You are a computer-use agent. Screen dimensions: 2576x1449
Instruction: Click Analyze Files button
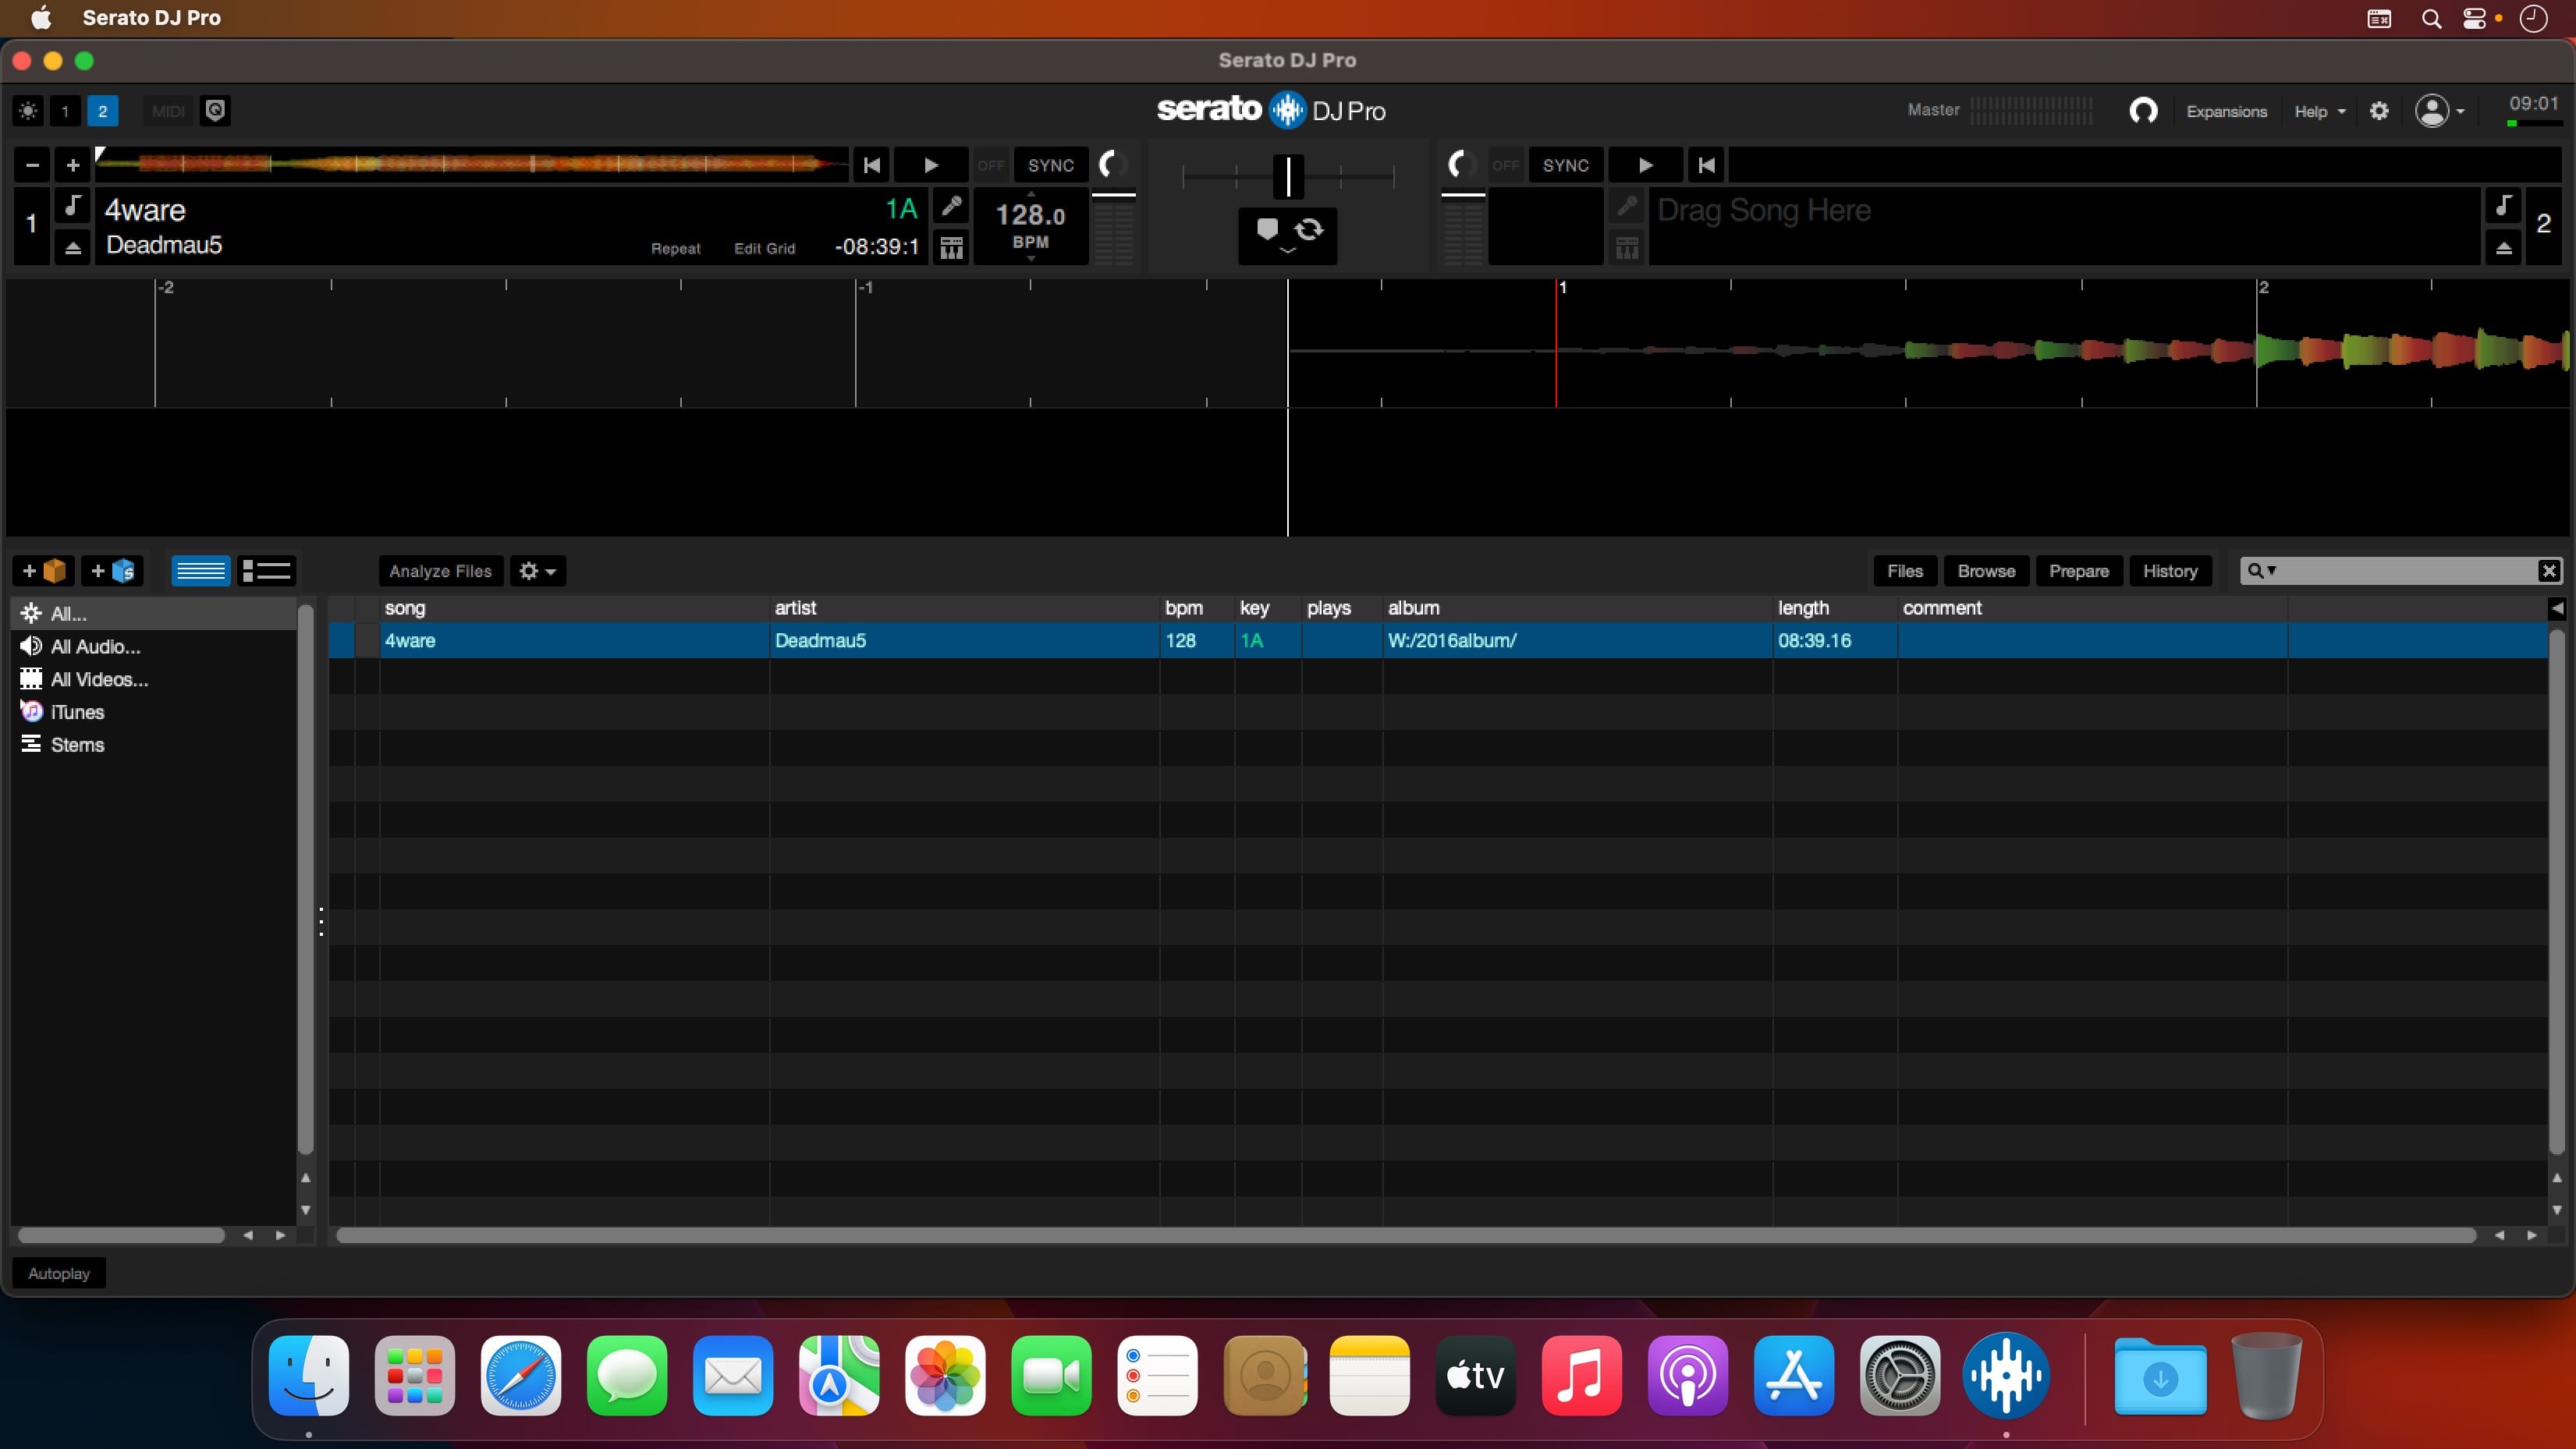pyautogui.click(x=440, y=571)
